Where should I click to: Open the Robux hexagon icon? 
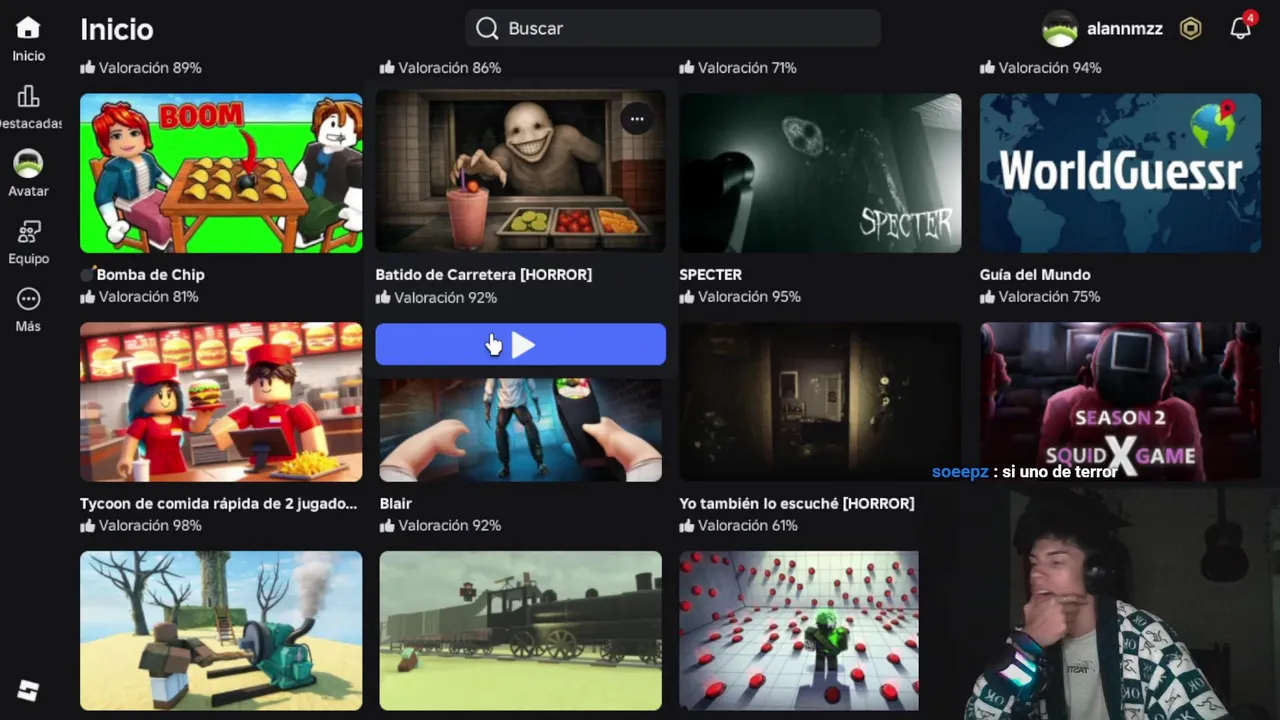point(1190,29)
